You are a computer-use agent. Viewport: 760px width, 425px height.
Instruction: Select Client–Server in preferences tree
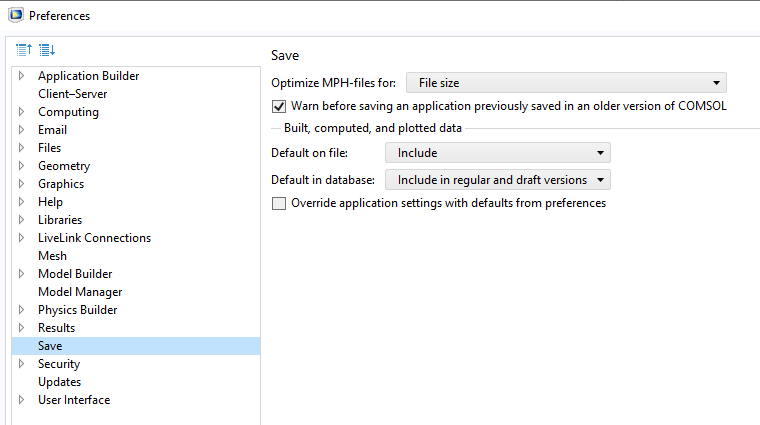(x=72, y=94)
